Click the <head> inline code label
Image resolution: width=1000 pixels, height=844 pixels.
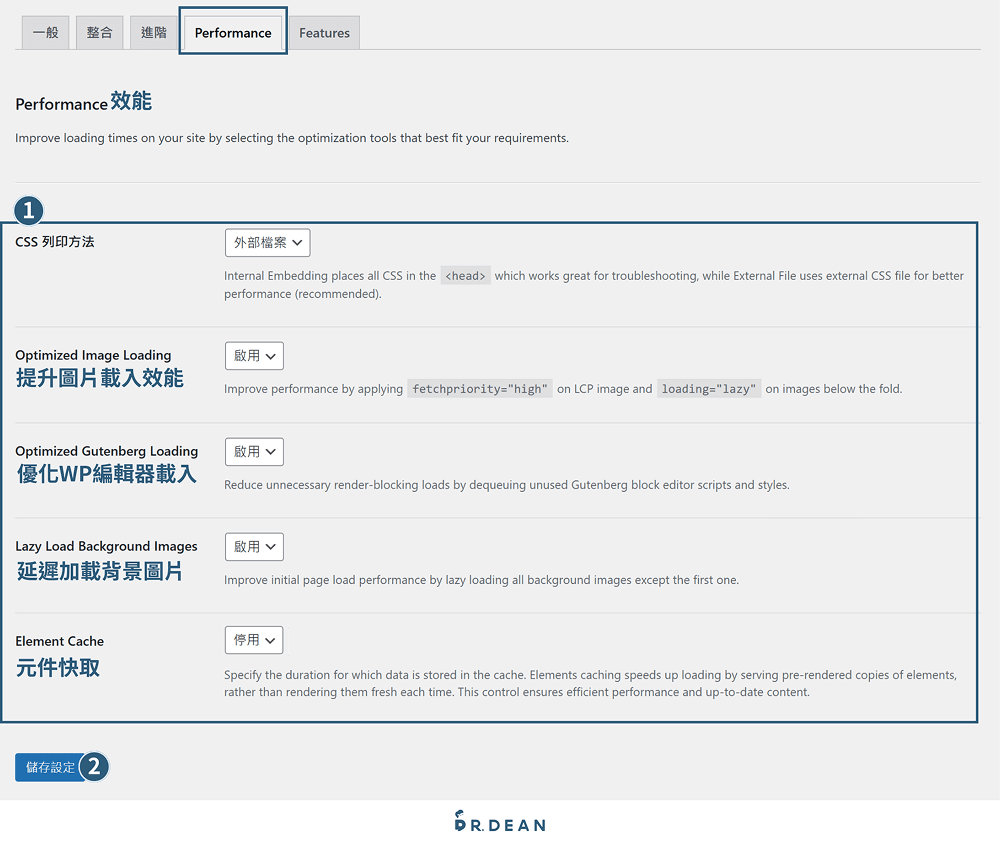(464, 275)
